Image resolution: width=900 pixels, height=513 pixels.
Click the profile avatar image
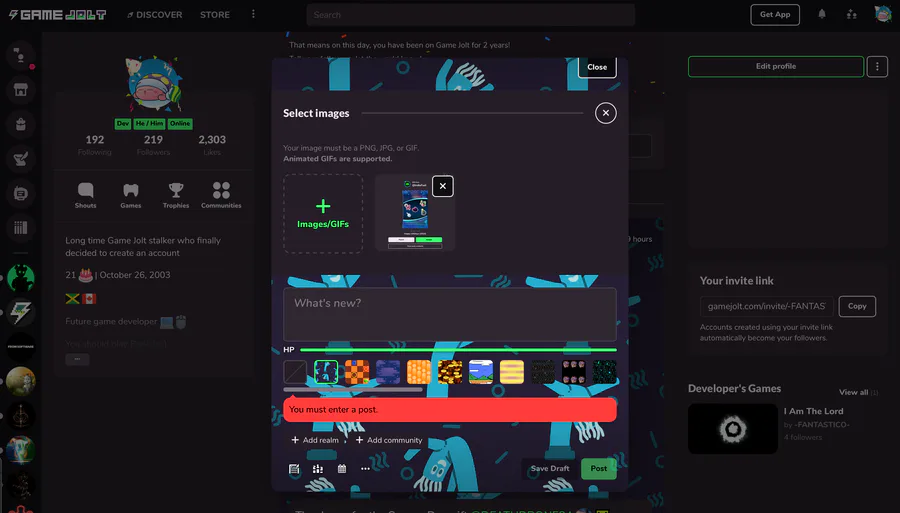pos(153,85)
